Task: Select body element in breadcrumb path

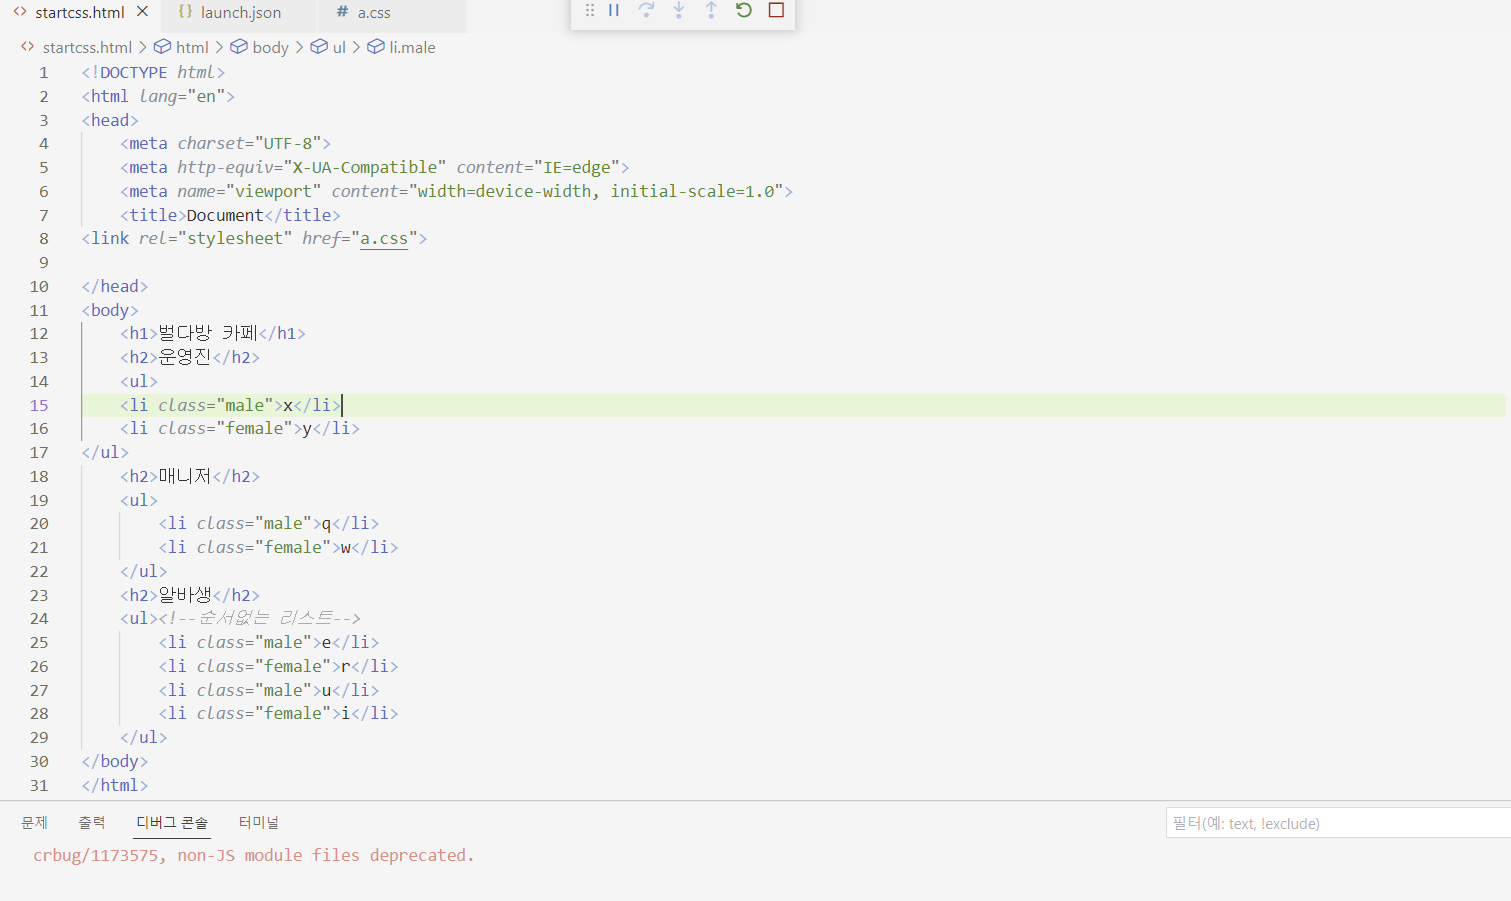Action: [270, 47]
